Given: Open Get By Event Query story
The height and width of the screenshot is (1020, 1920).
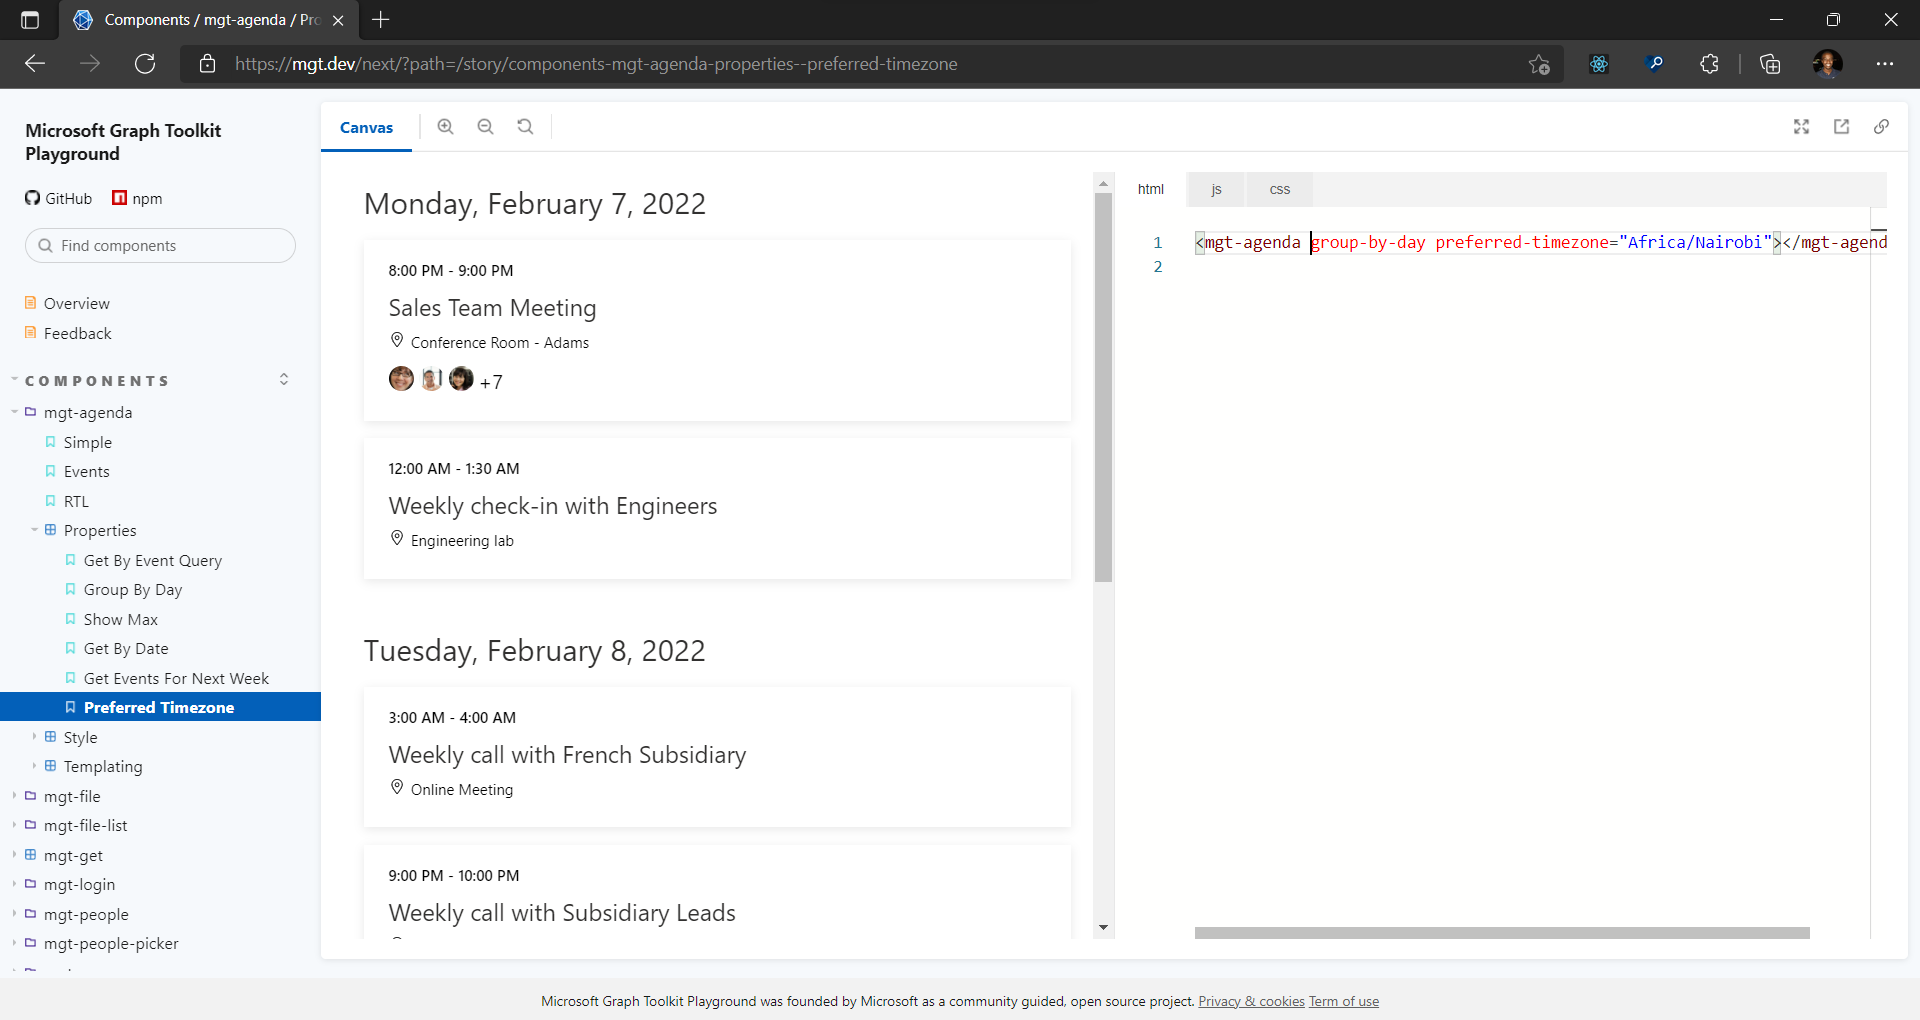Looking at the screenshot, I should 153,560.
